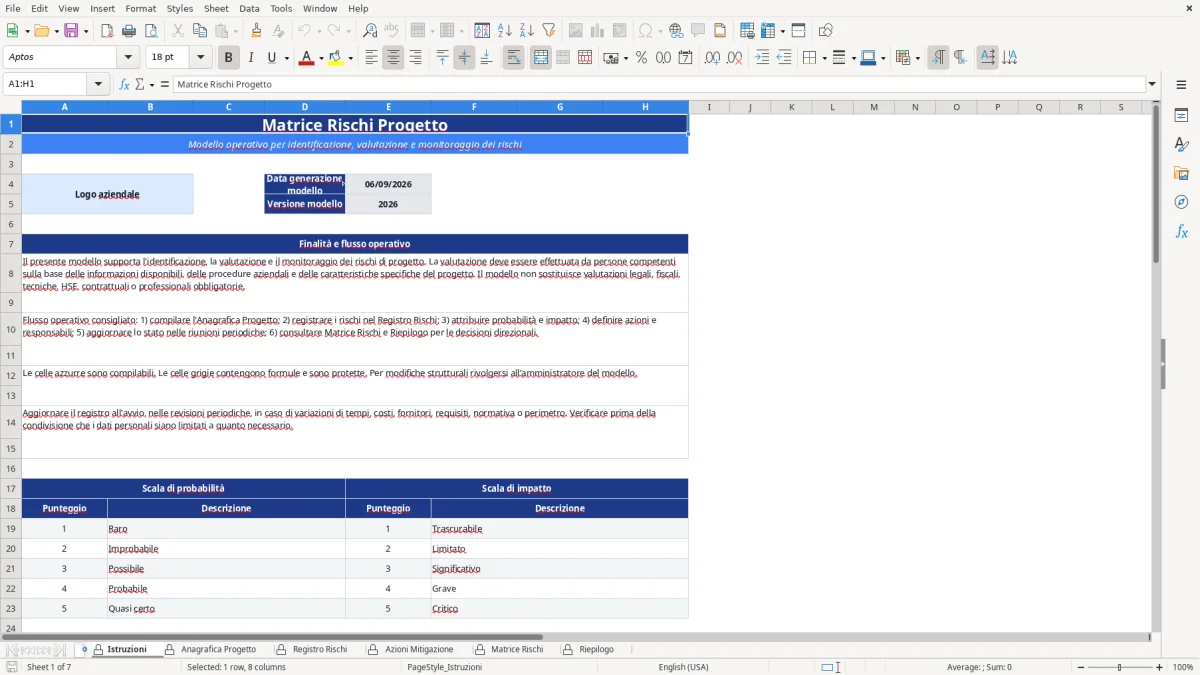Viewport: 1200px width, 675px height.
Task: Click Define Print Area icon
Action: [x=747, y=31]
